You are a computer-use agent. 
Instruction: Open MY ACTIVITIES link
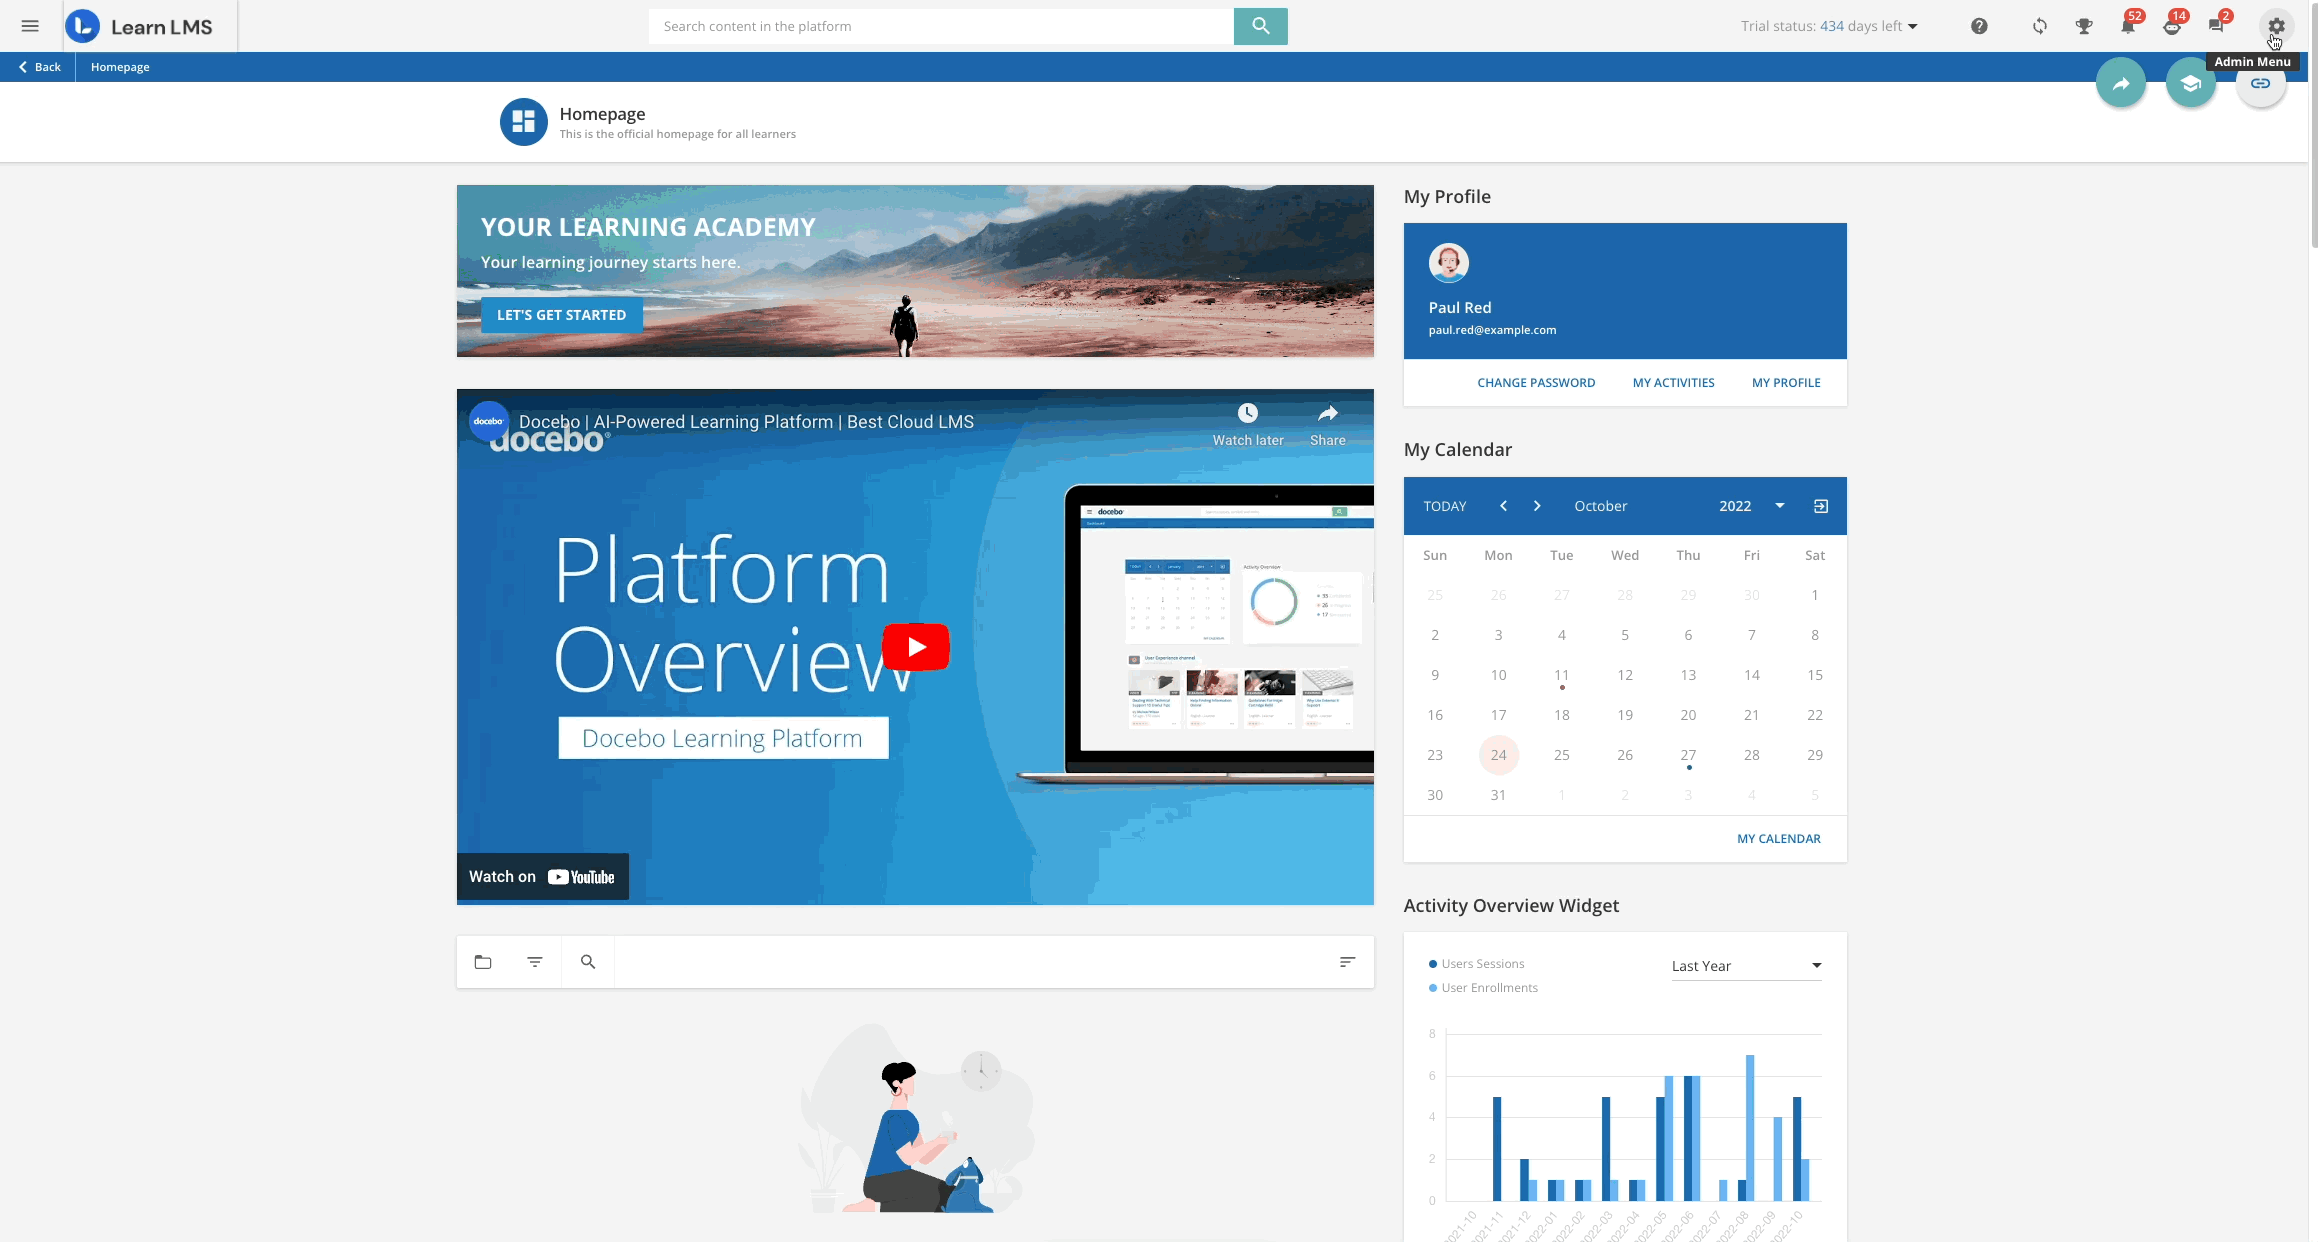(x=1673, y=383)
